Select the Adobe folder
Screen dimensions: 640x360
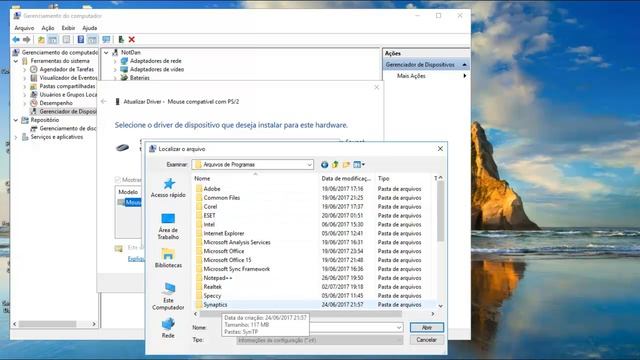(x=212, y=189)
